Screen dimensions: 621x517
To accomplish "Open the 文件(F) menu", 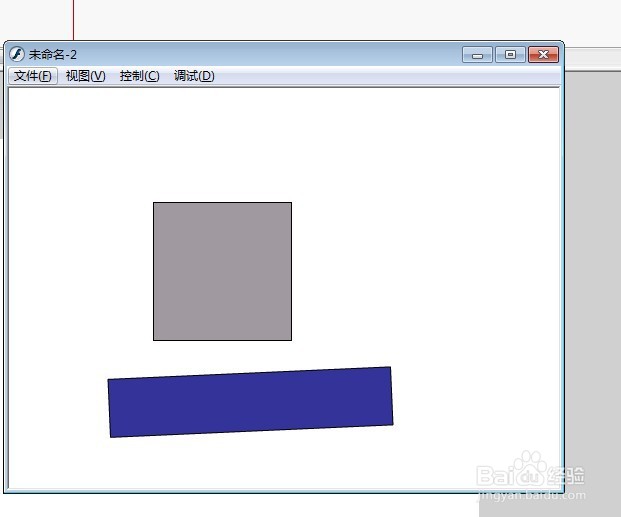I will [33, 76].
